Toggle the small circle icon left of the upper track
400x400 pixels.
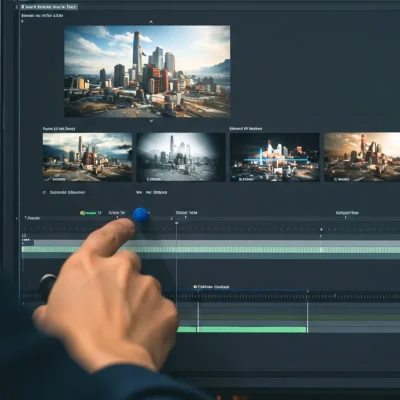click(x=24, y=235)
